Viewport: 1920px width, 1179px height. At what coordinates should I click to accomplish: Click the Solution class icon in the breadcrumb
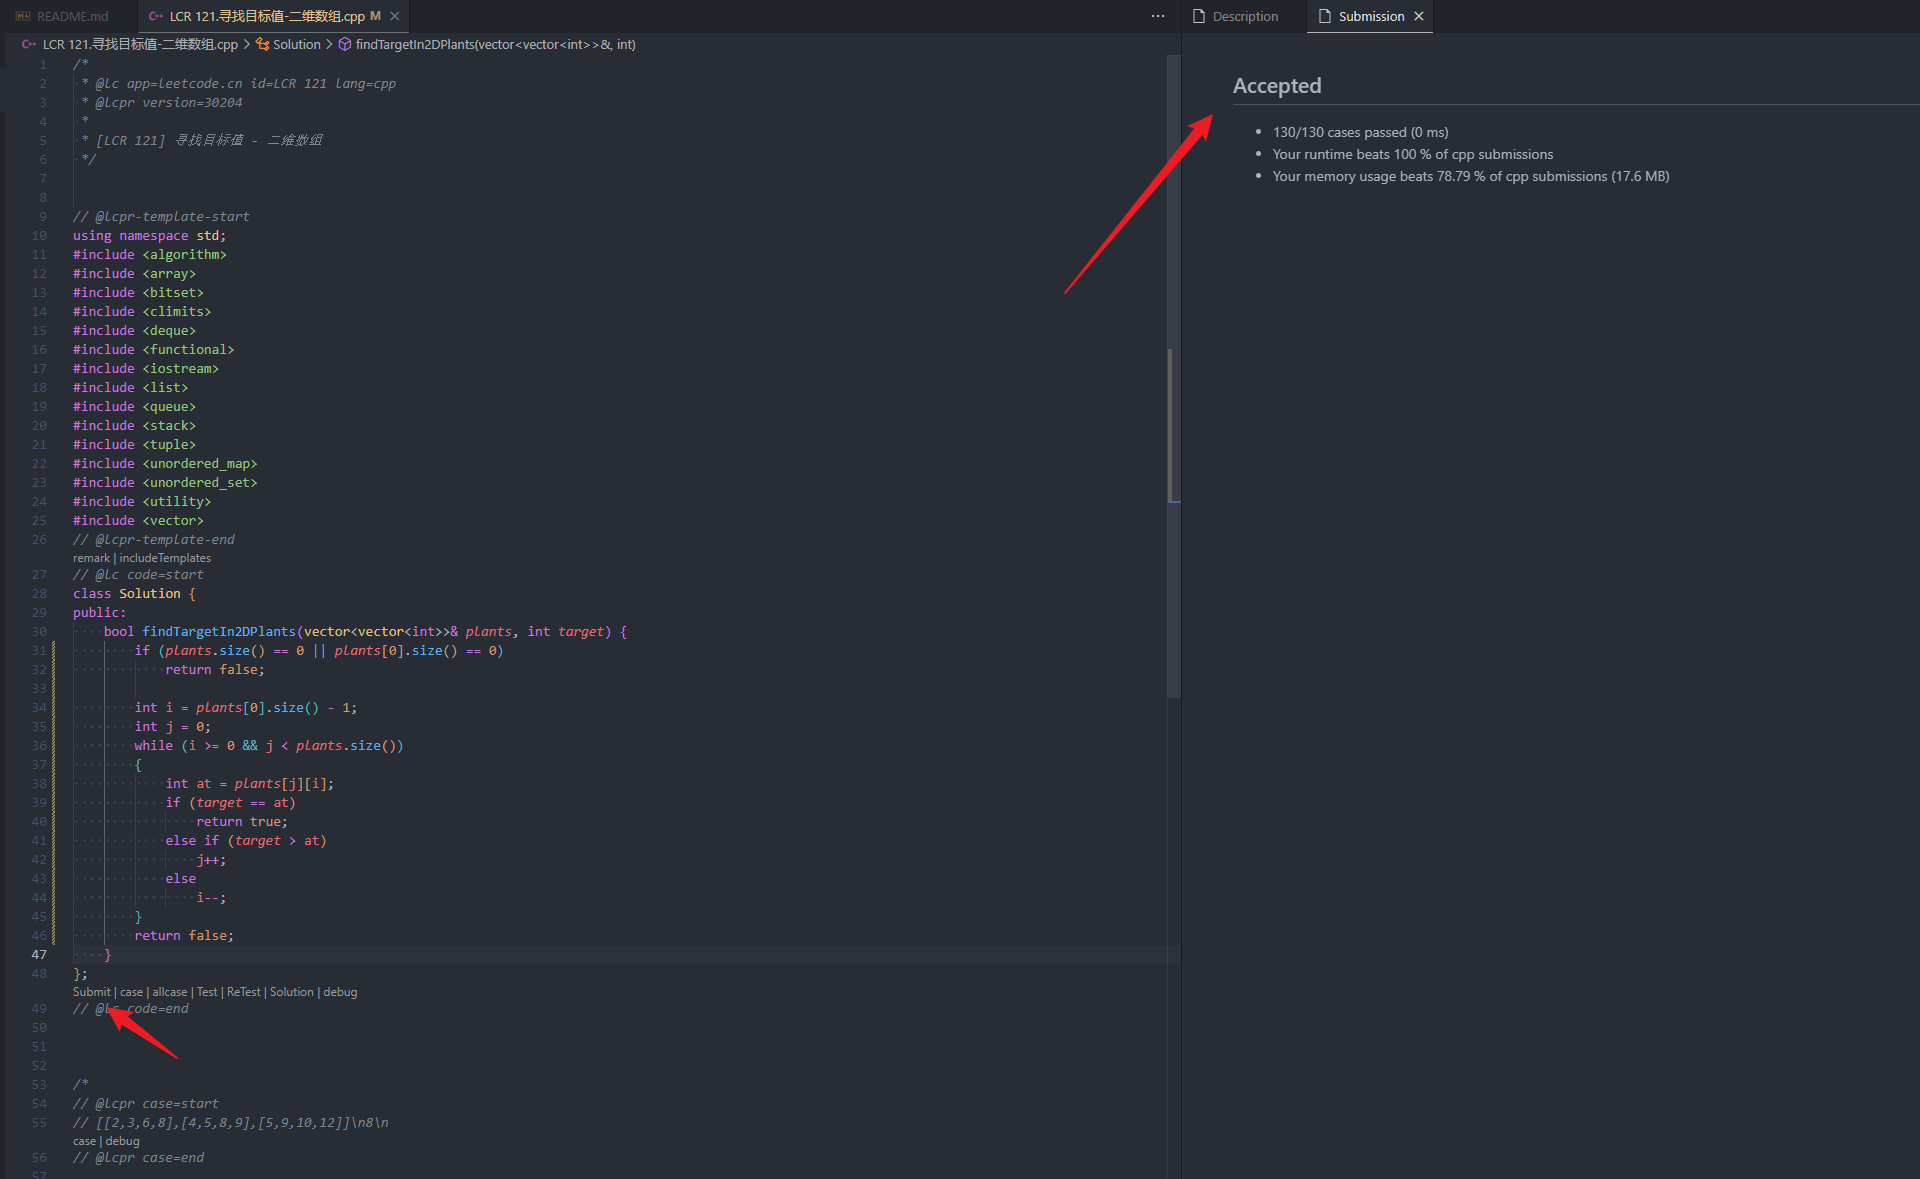(x=262, y=44)
